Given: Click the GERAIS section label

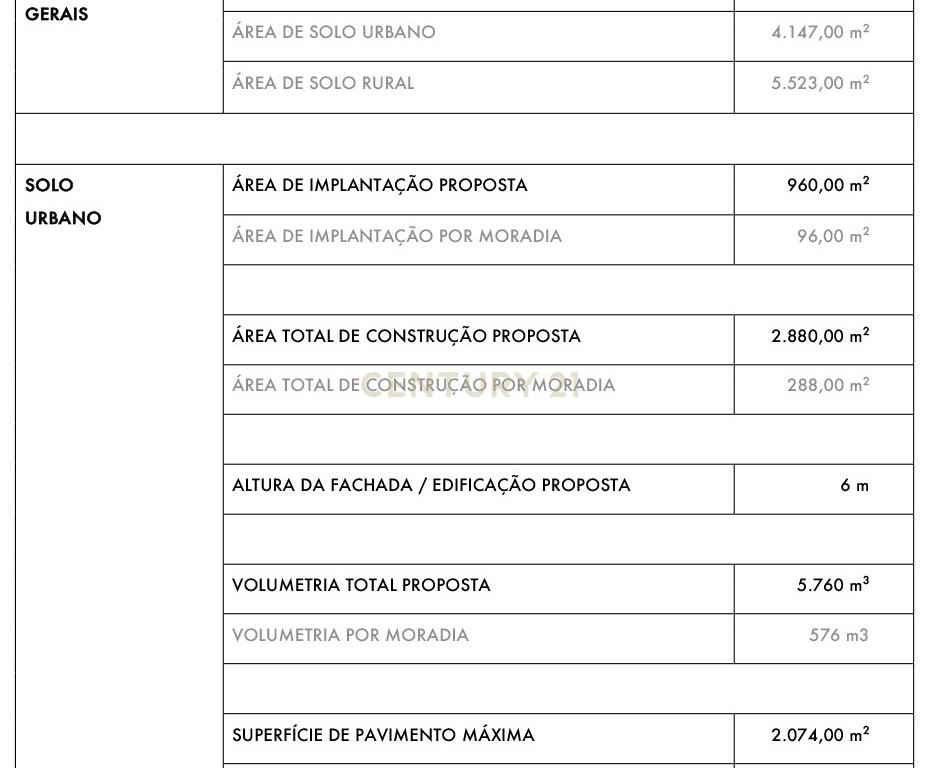Looking at the screenshot, I should tap(56, 15).
